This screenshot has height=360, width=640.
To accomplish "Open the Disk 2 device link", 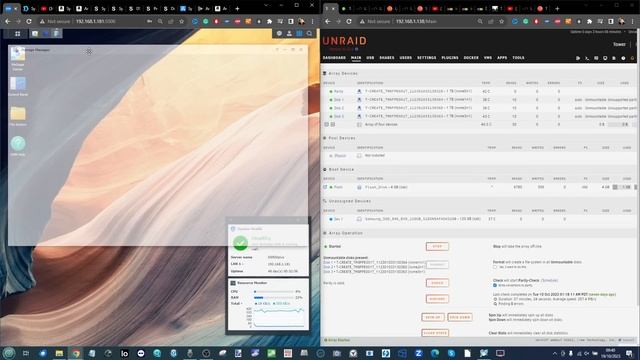I will [x=339, y=108].
